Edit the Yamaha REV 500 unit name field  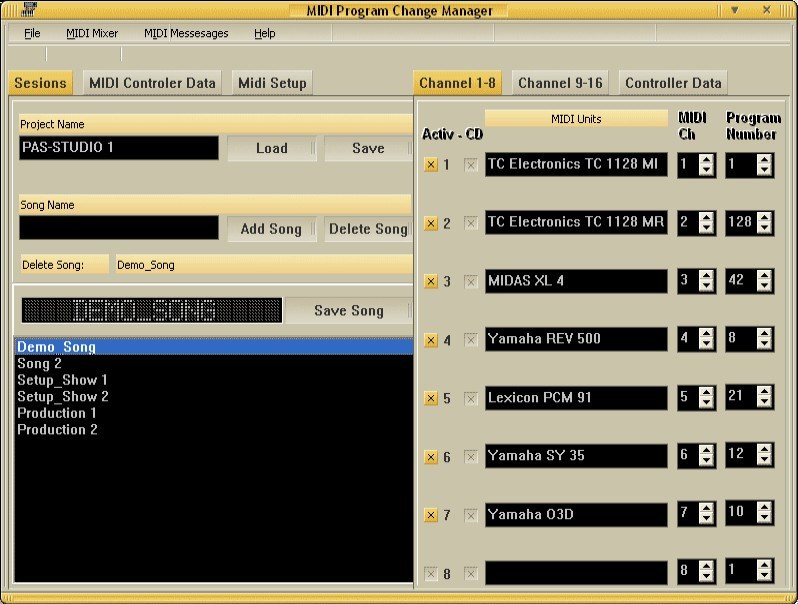tap(576, 339)
